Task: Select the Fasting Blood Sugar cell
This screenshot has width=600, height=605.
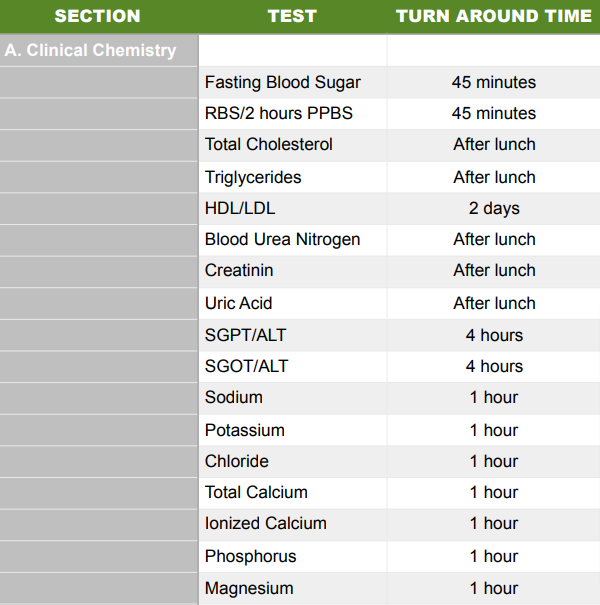Action: coord(283,82)
